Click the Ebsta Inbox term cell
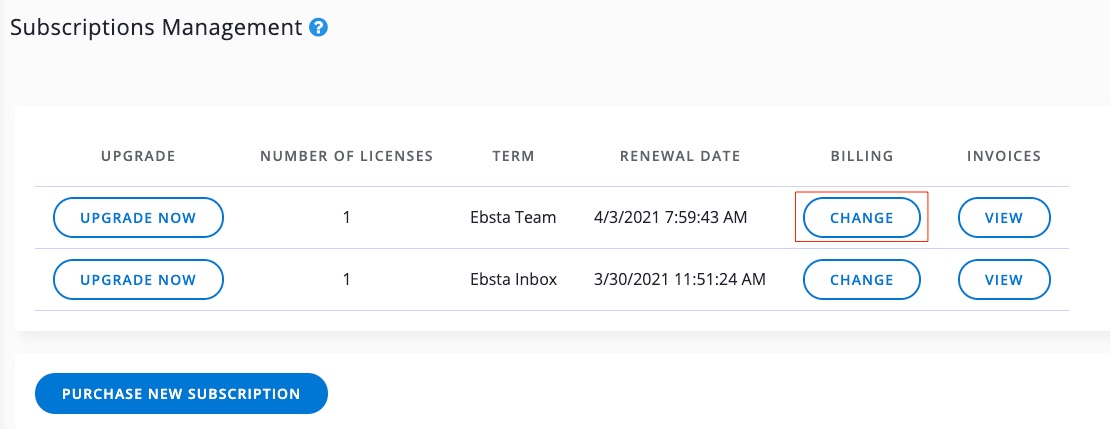The height and width of the screenshot is (429, 1110). tap(514, 280)
